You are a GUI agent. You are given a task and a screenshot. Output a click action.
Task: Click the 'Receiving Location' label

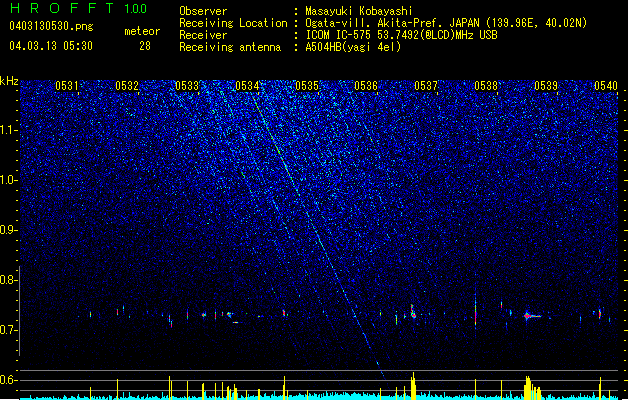pos(233,23)
